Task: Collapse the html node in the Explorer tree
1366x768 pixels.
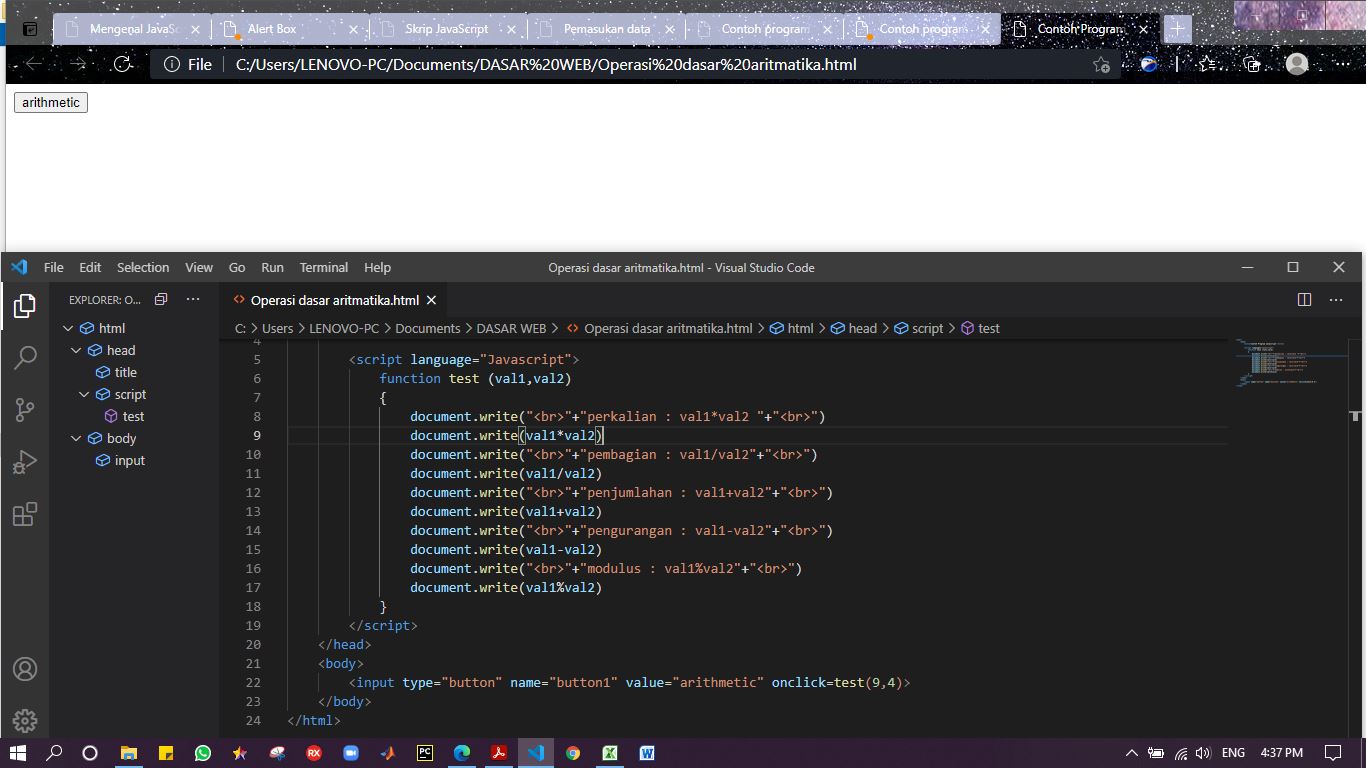Action: click(68, 327)
